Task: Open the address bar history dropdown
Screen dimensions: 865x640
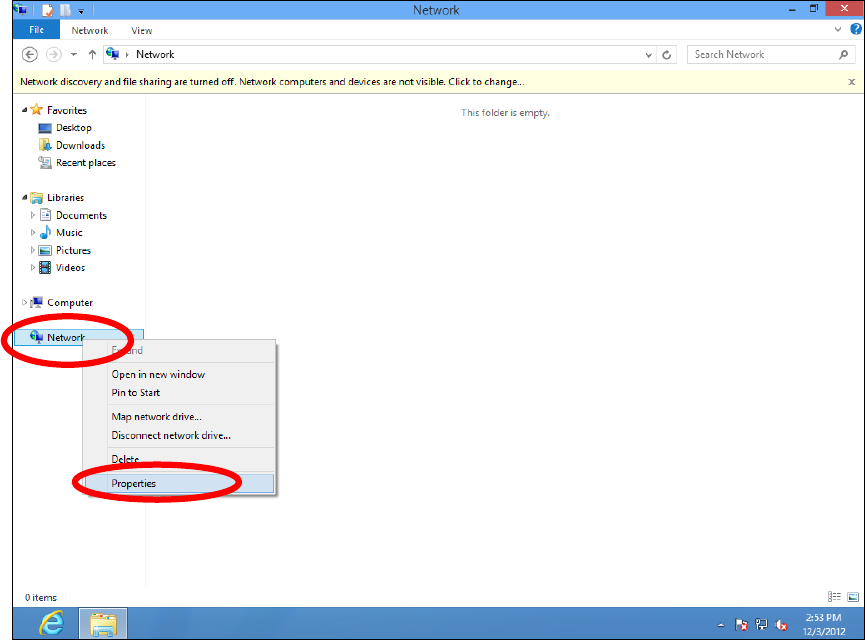Action: [648, 55]
